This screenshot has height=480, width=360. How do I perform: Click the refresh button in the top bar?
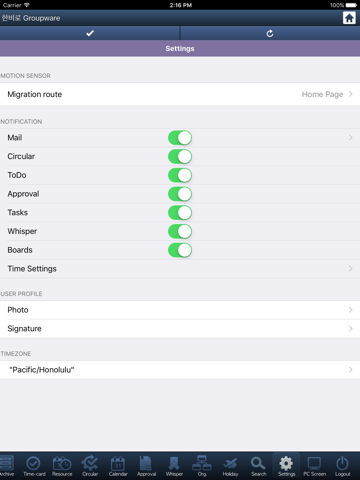(270, 33)
